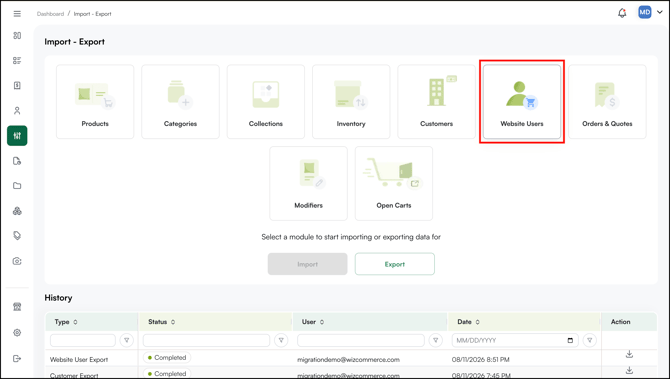
Task: Click the Completed status of Website User Export
Action: pos(167,358)
